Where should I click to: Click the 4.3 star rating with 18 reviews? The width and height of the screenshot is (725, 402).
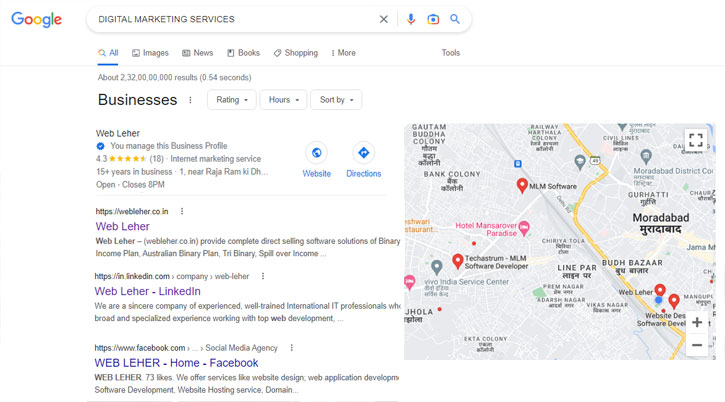pyautogui.click(x=130, y=159)
